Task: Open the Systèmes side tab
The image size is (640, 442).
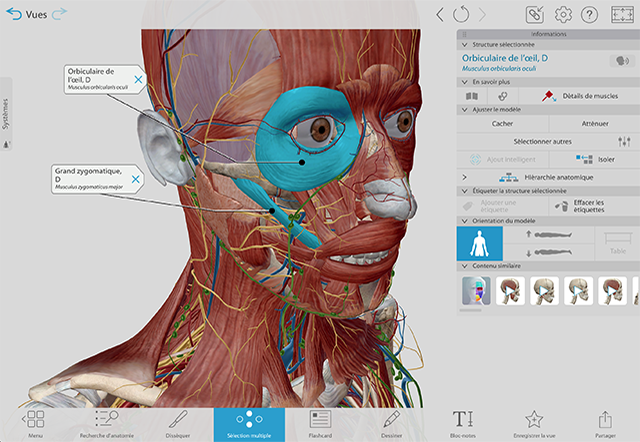Action: coord(6,114)
